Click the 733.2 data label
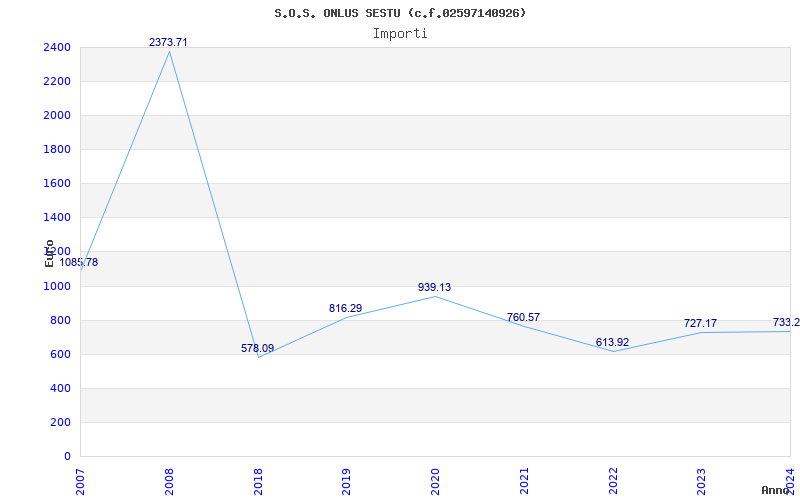The image size is (800, 500). pos(786,322)
